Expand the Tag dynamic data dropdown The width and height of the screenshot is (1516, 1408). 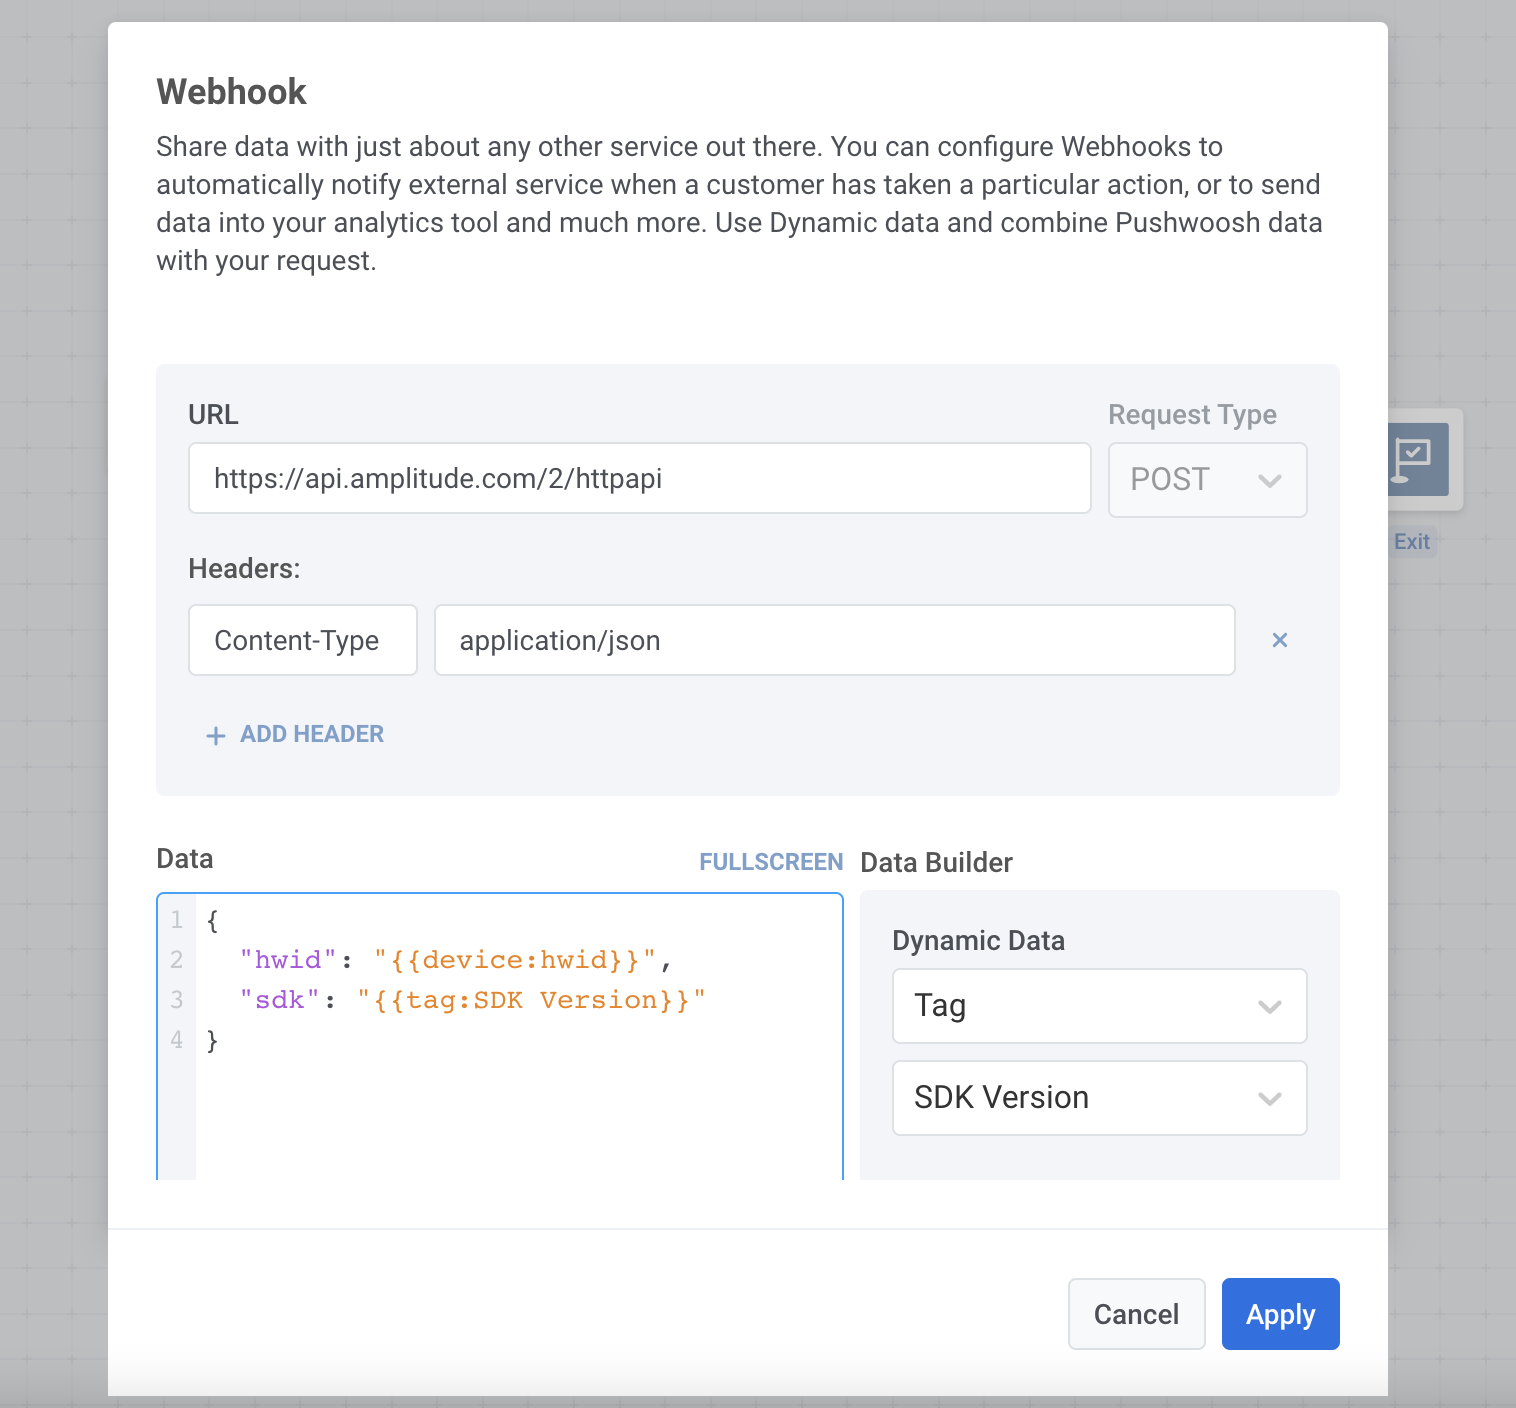[x=1099, y=1006]
